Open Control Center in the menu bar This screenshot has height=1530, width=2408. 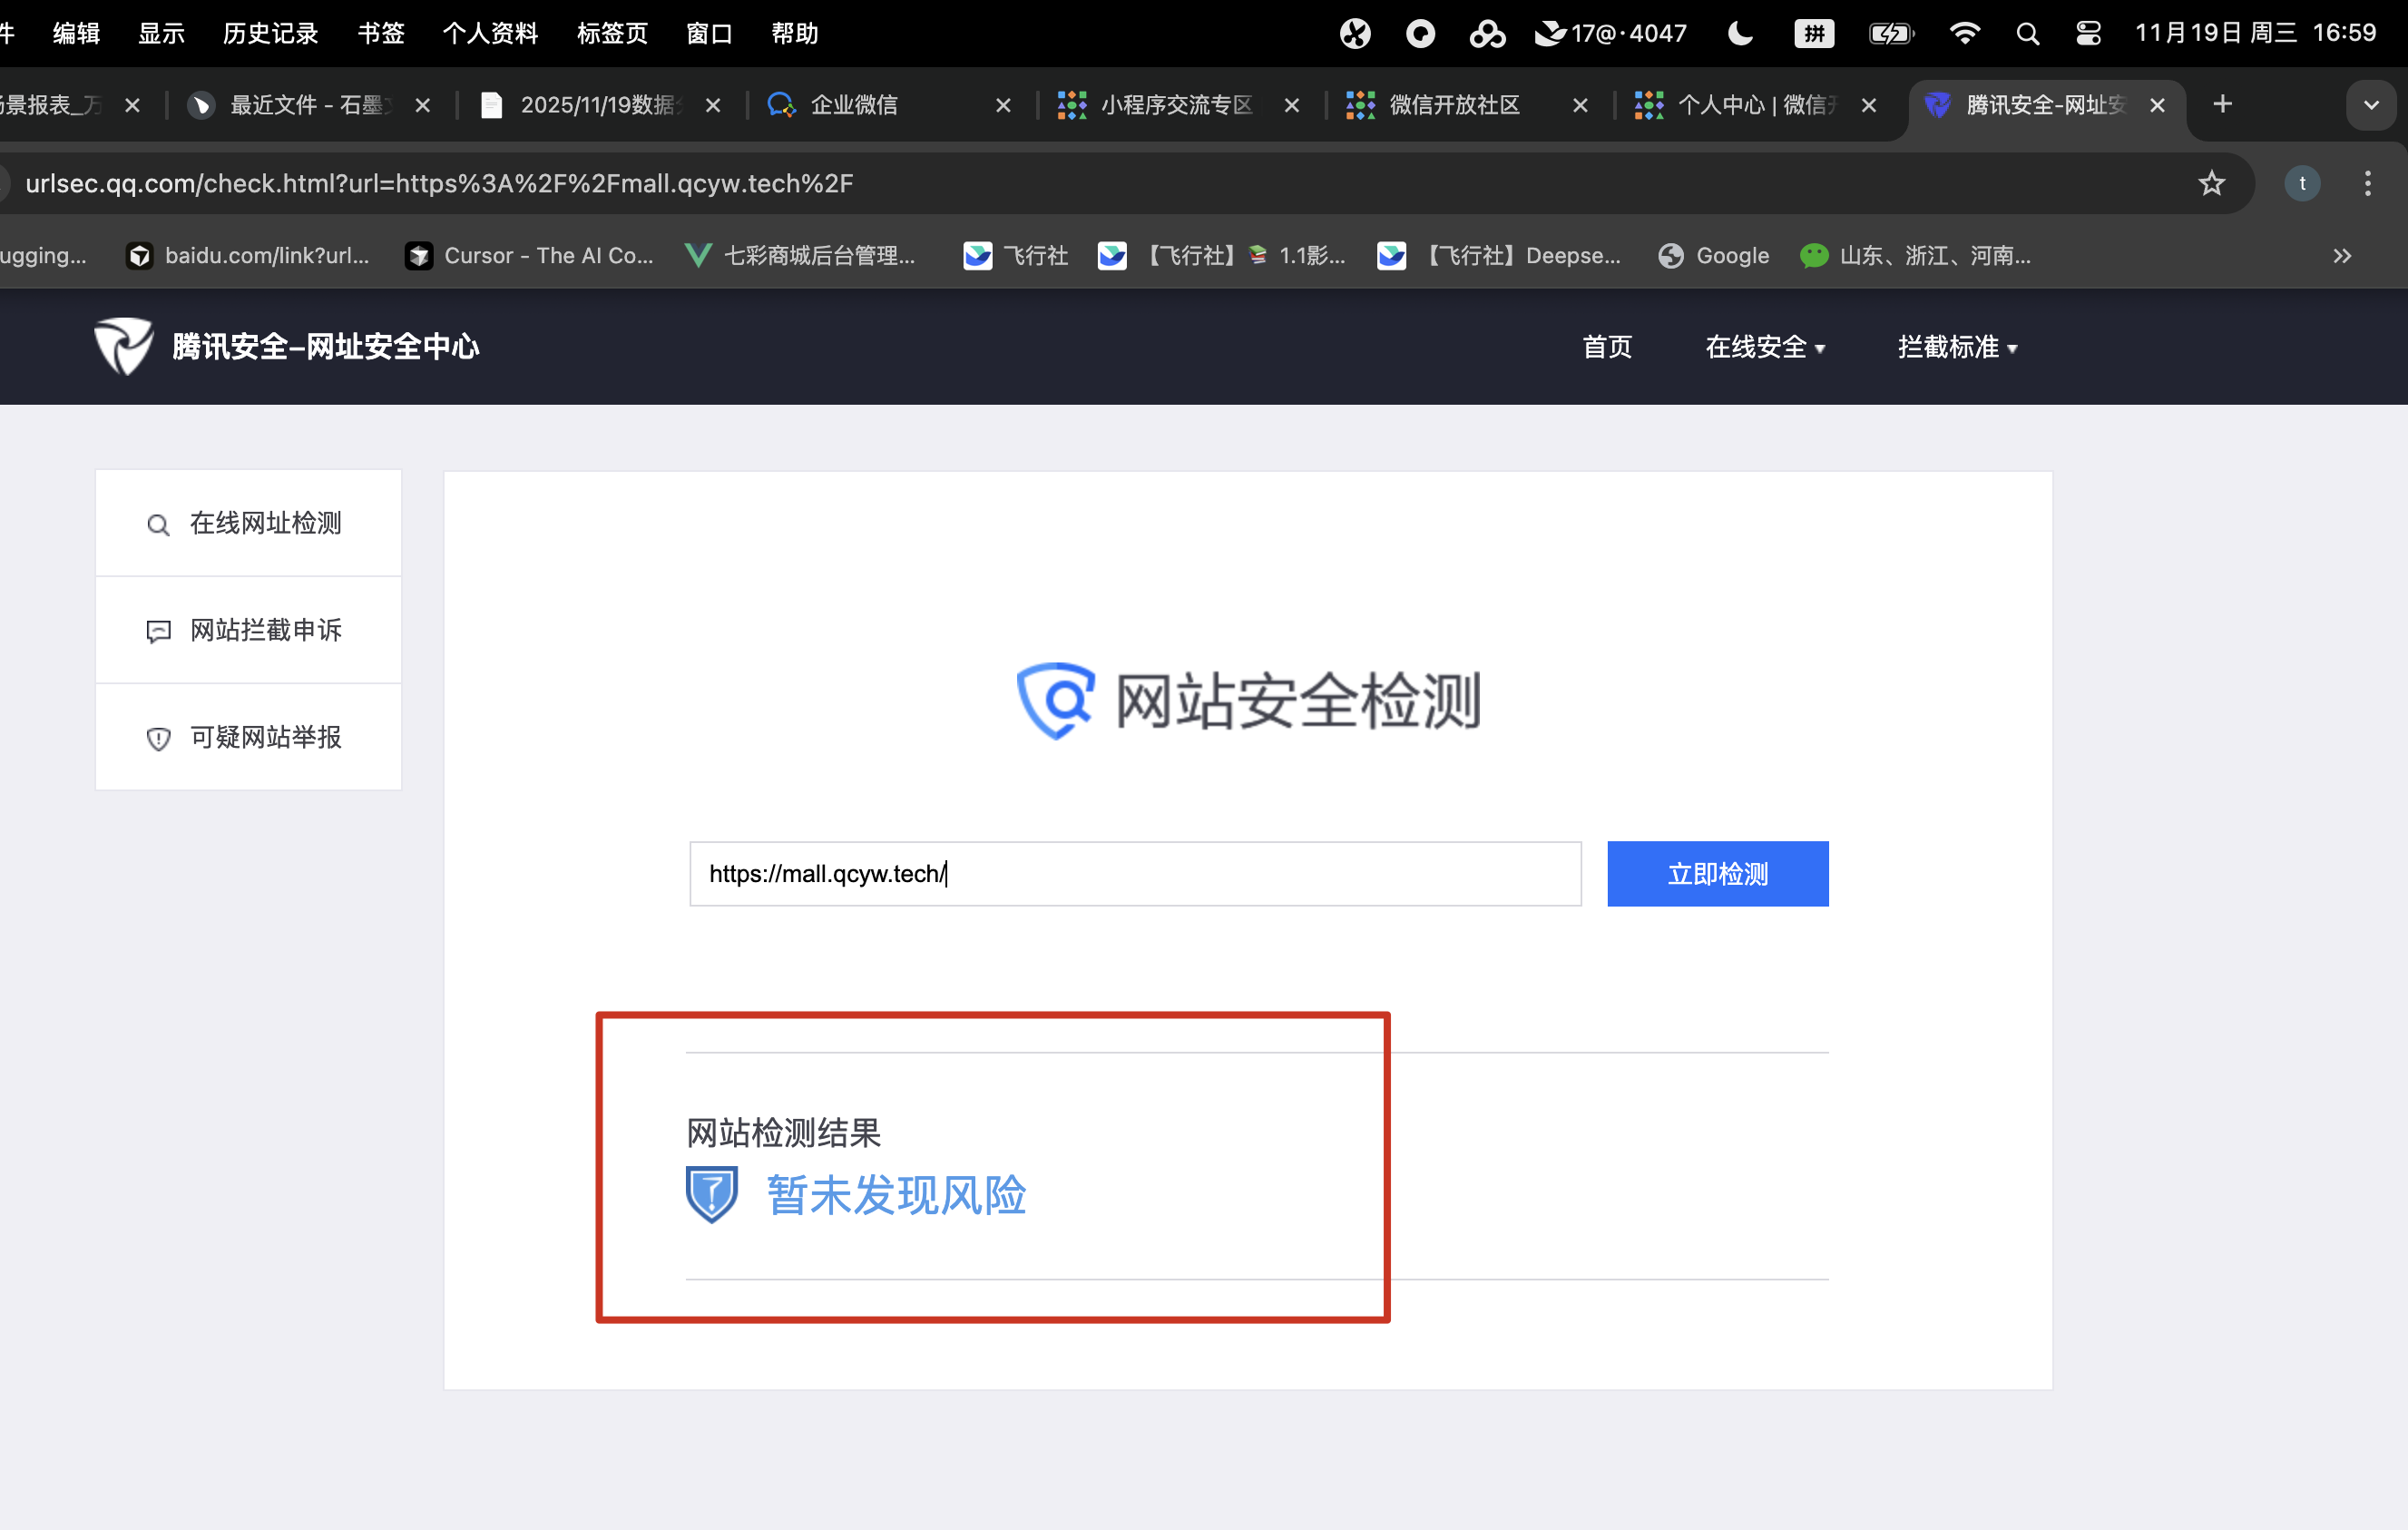click(x=2087, y=34)
